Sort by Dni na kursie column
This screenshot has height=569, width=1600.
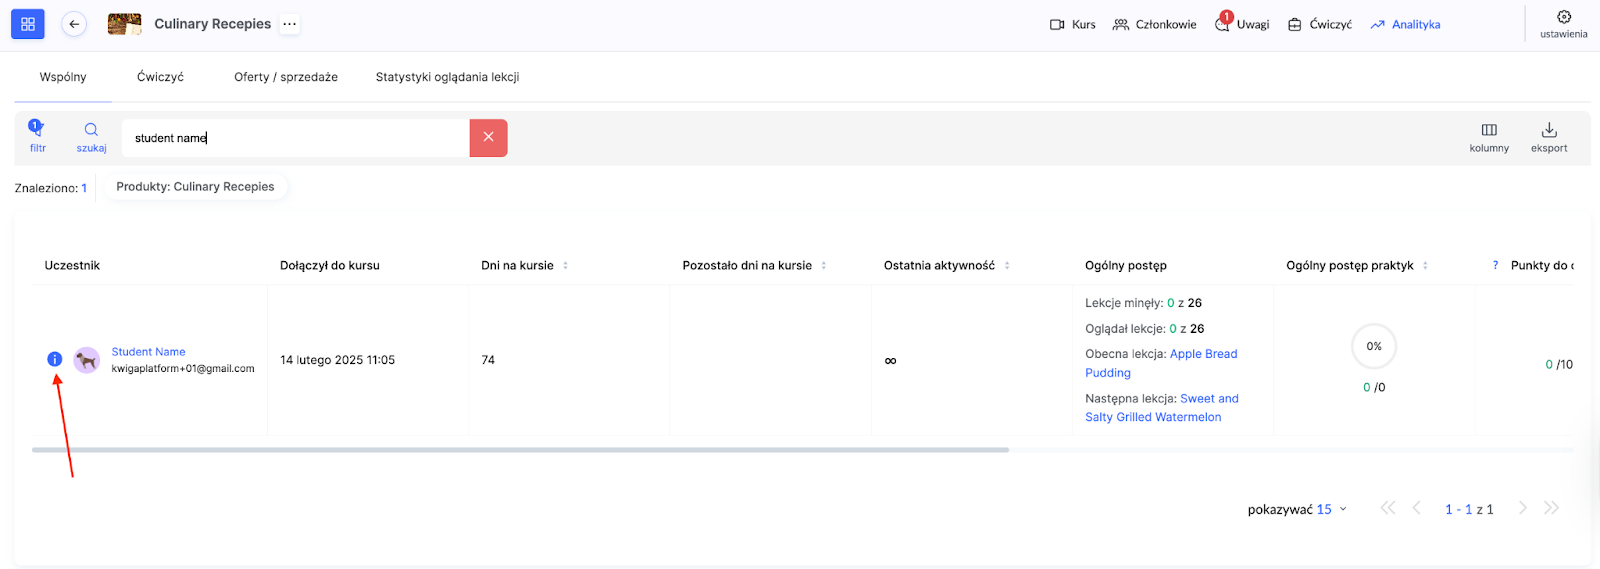pos(565,266)
